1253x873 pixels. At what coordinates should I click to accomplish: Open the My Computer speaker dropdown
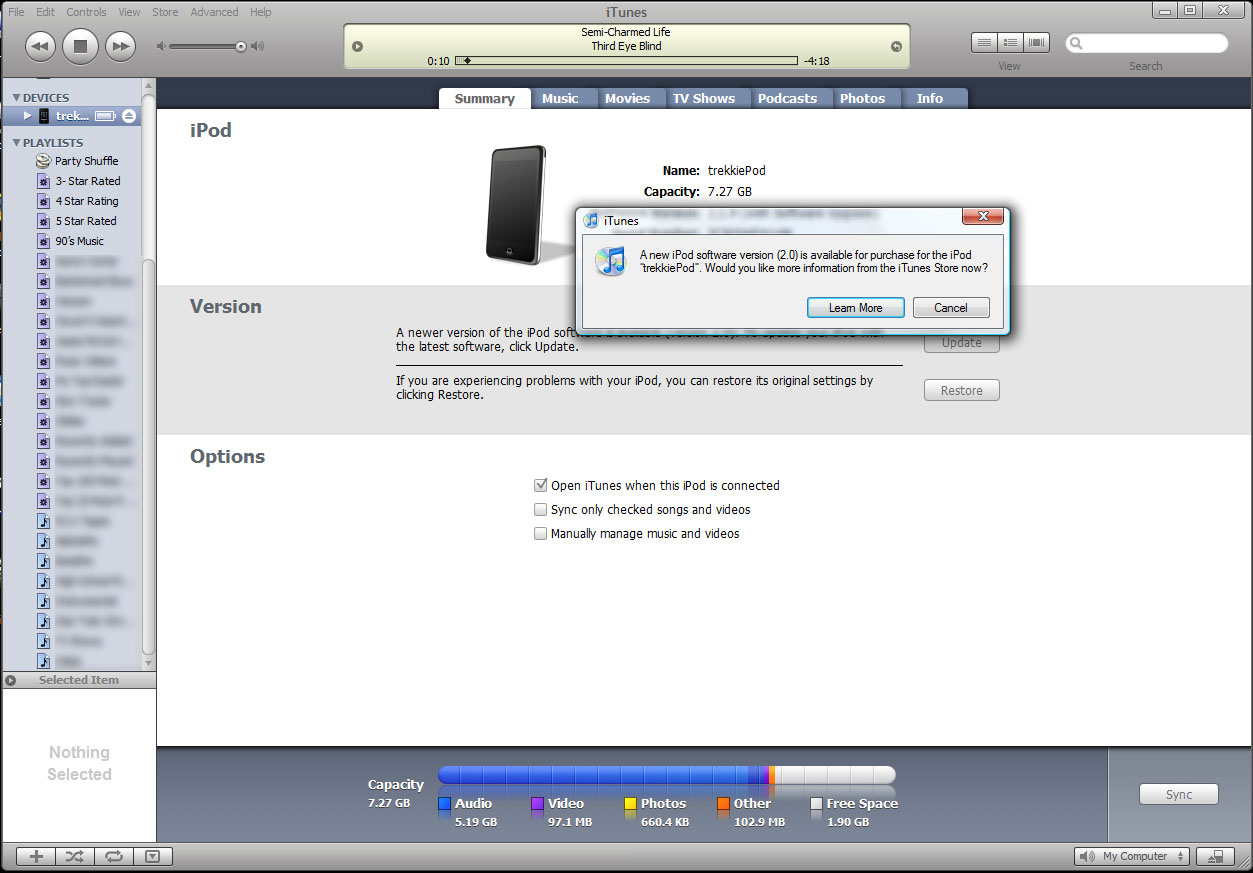1132,856
